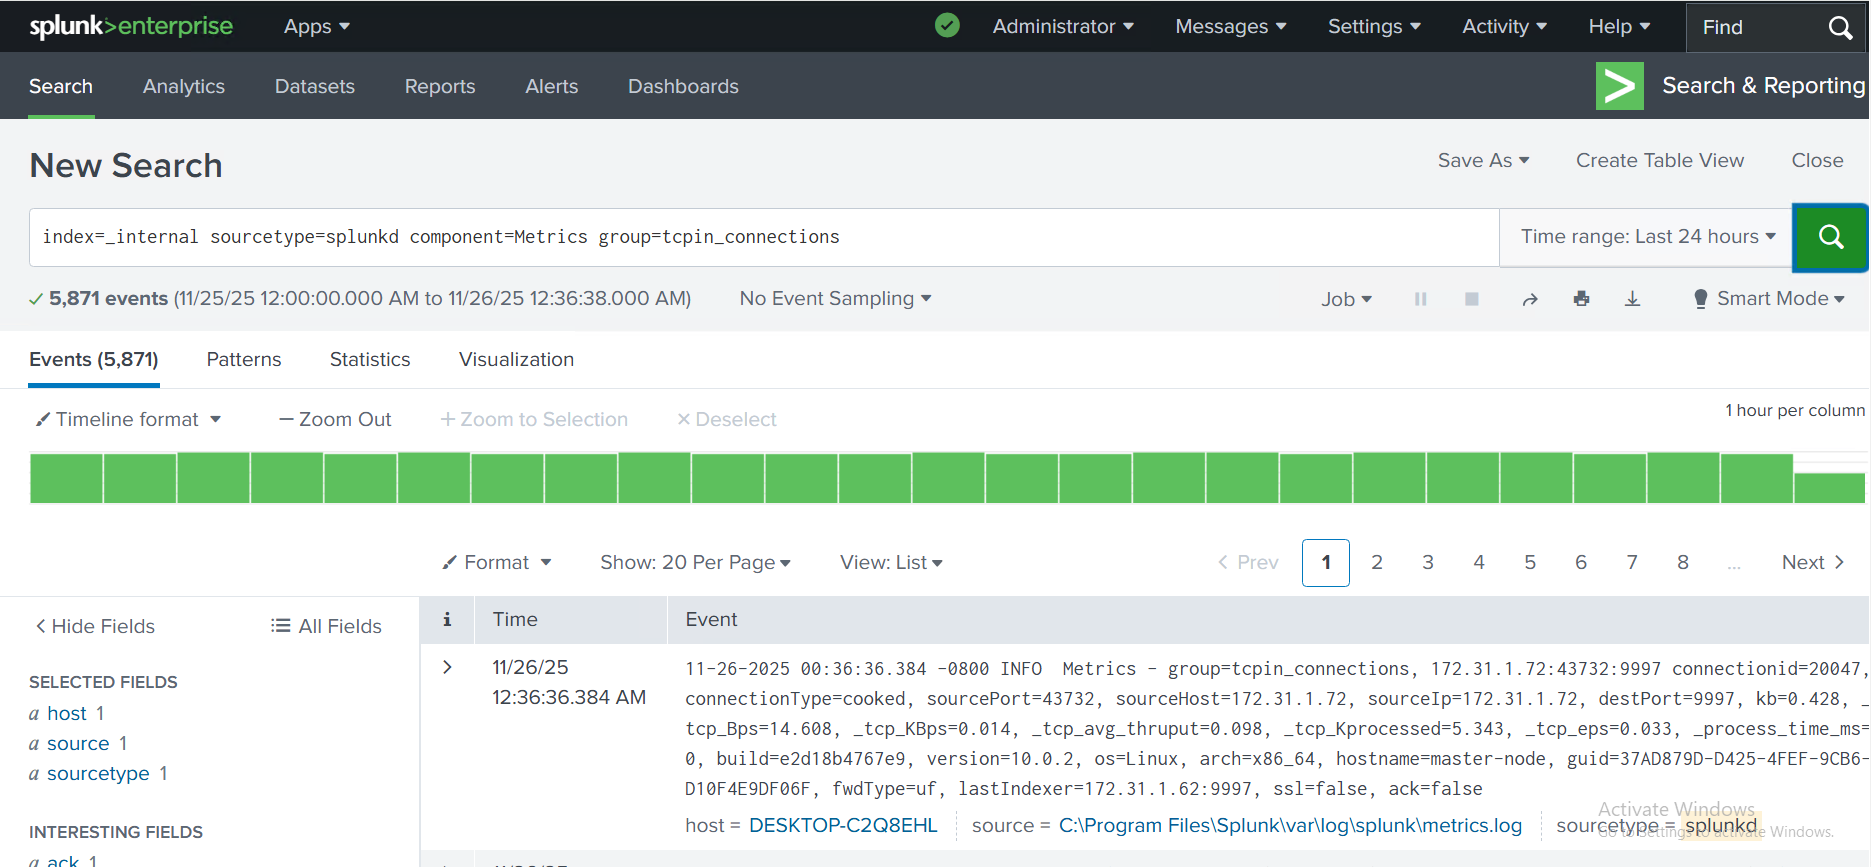Open the Format dropdown above events
Image resolution: width=1871 pixels, height=867 pixels.
(x=497, y=563)
